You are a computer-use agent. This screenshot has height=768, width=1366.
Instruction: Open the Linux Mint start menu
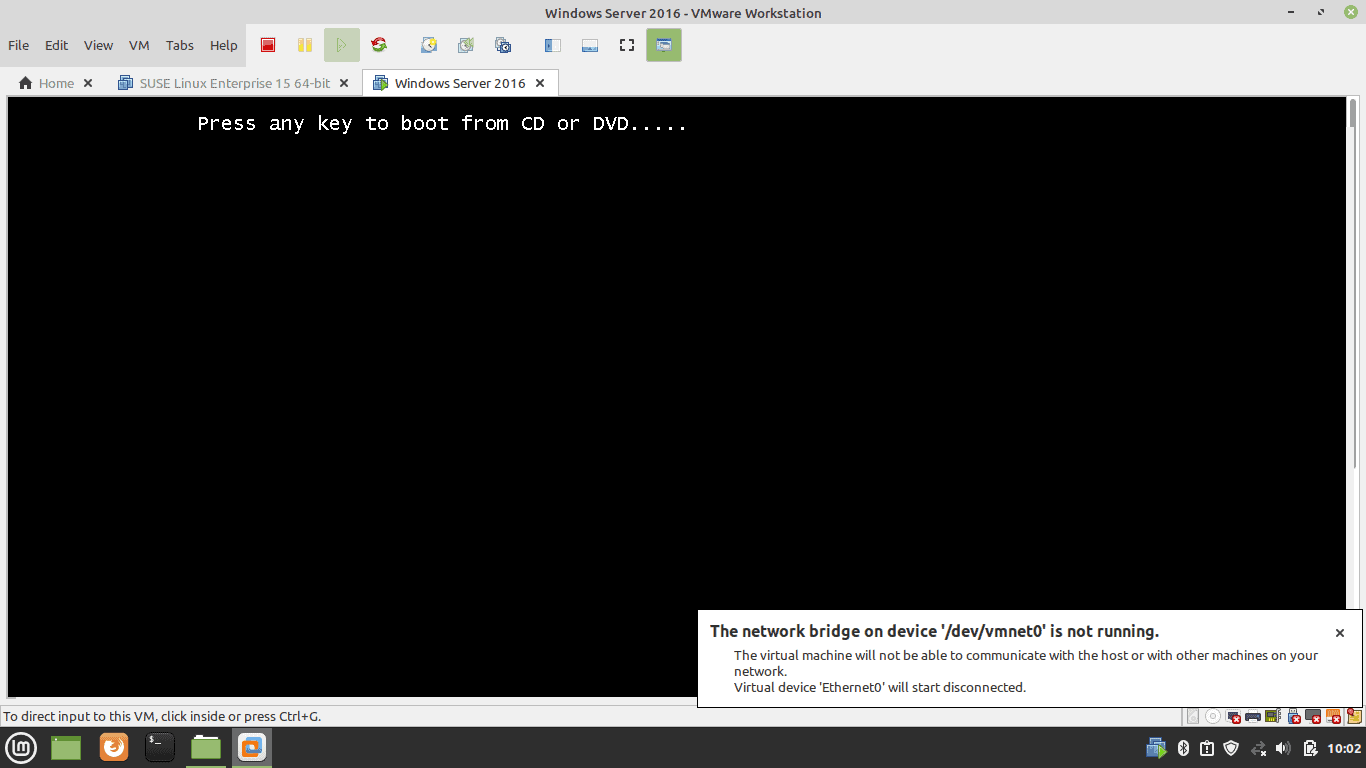22,747
